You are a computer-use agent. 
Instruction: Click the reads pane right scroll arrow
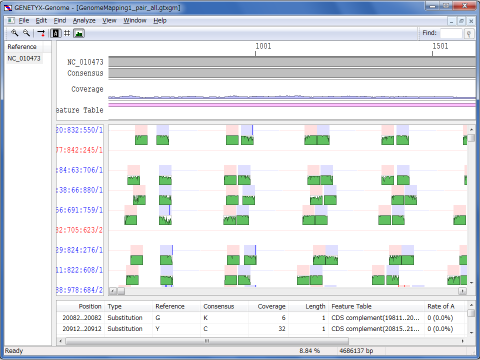(x=462, y=291)
